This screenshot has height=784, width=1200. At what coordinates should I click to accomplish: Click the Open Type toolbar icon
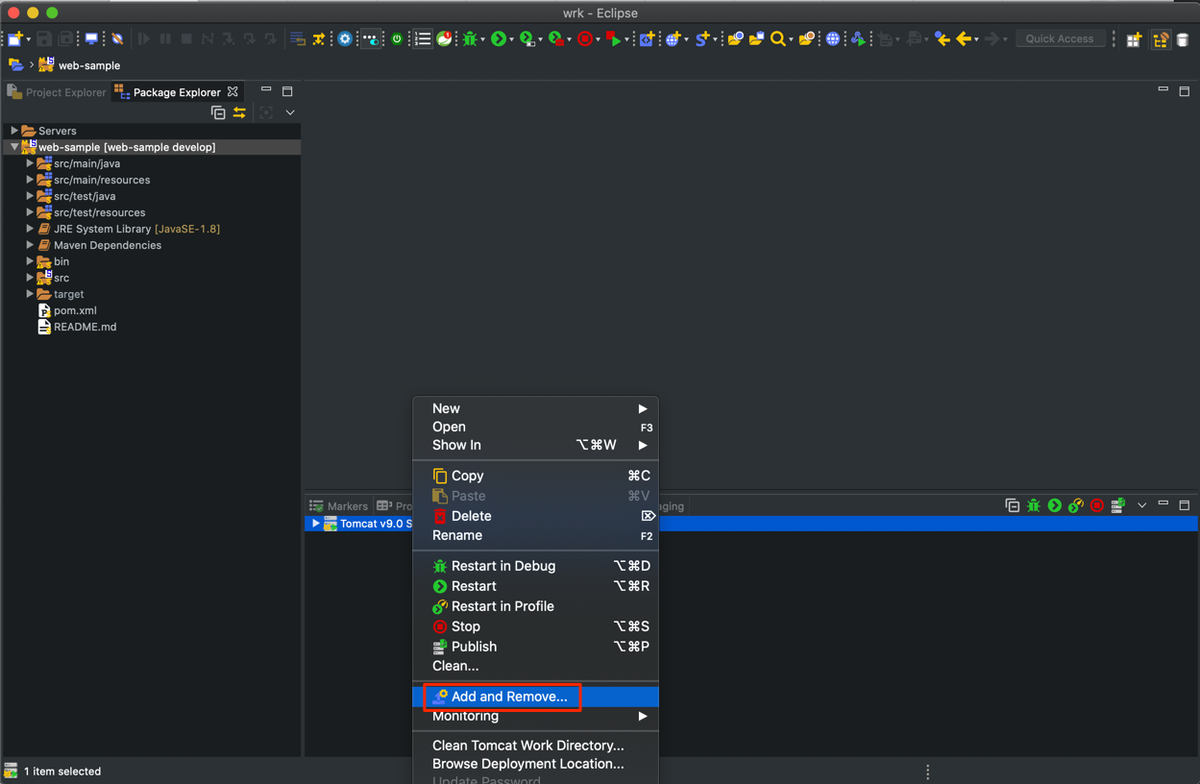click(x=735, y=39)
